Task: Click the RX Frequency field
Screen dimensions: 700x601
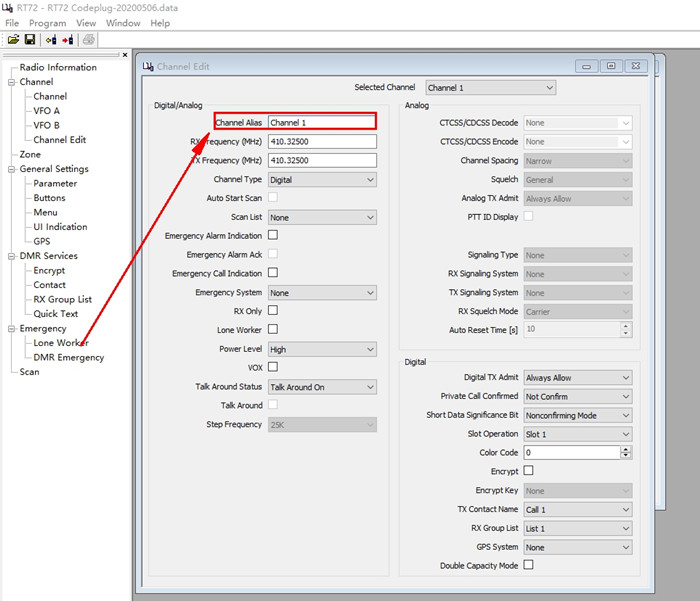Action: click(322, 142)
